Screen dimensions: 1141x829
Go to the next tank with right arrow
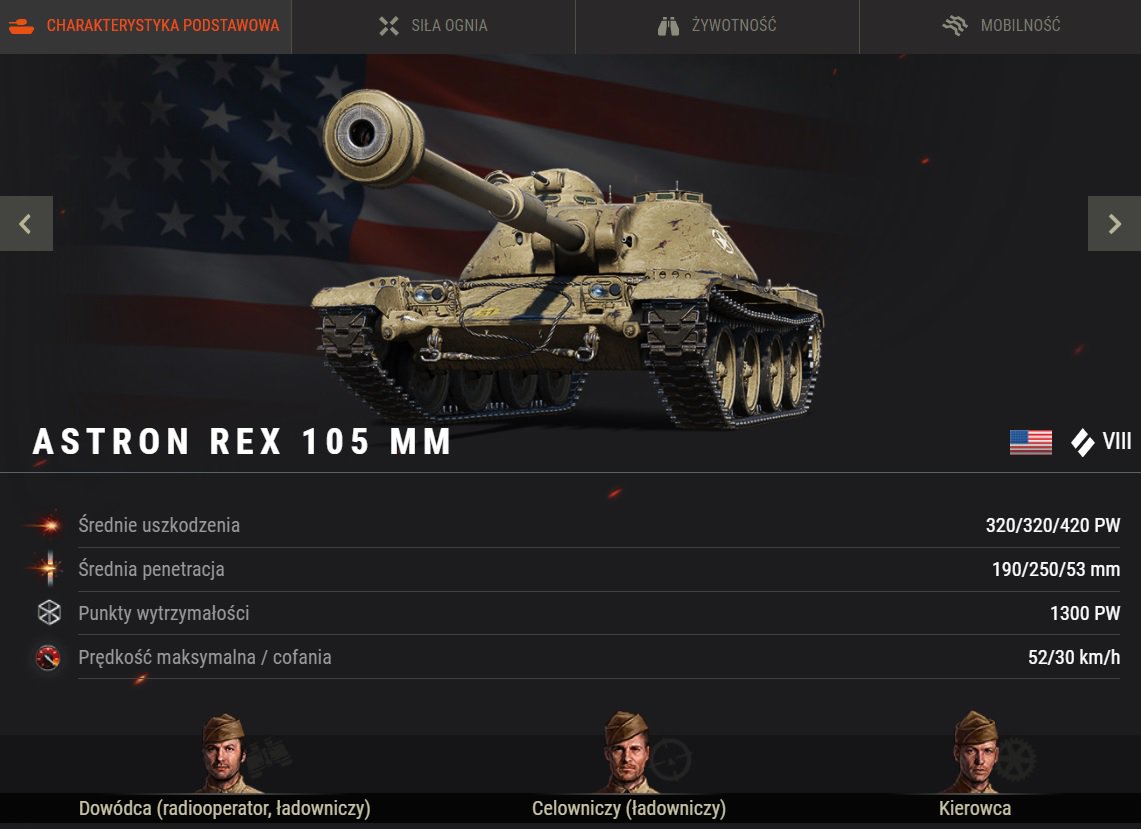pyautogui.click(x=1114, y=223)
